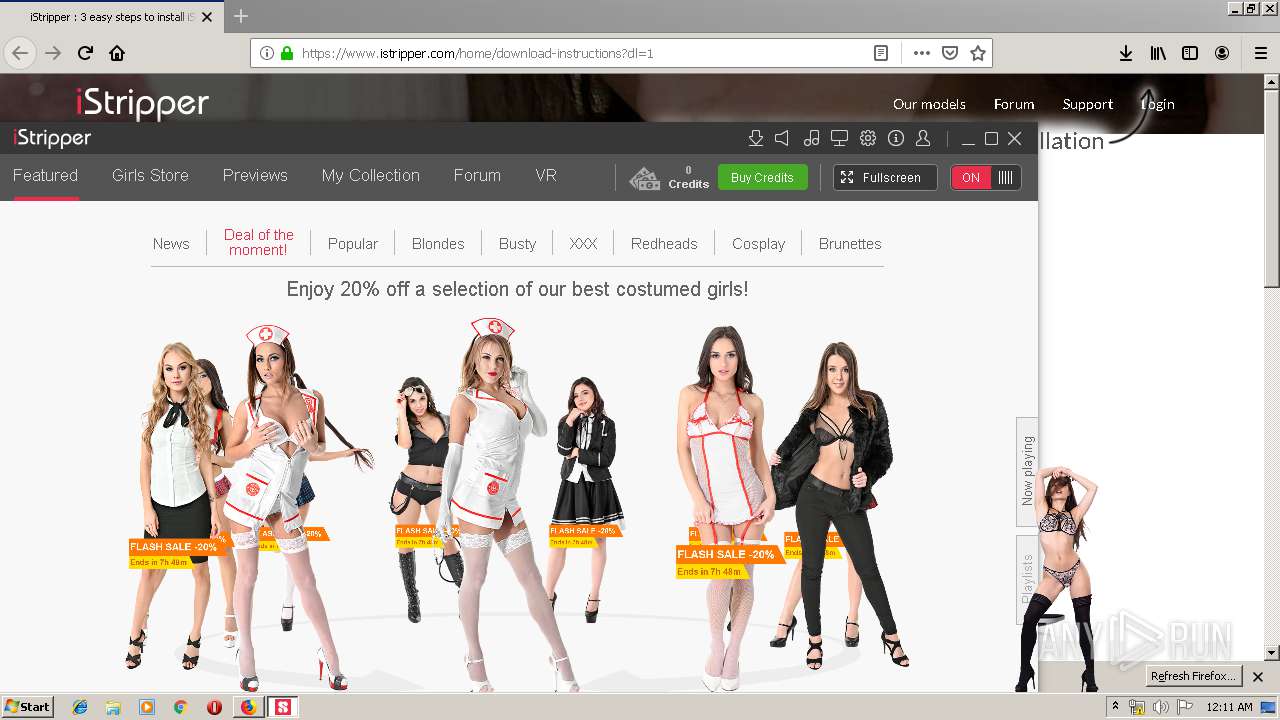The height and width of the screenshot is (720, 1280).
Task: Open the music notes icon
Action: [x=812, y=139]
